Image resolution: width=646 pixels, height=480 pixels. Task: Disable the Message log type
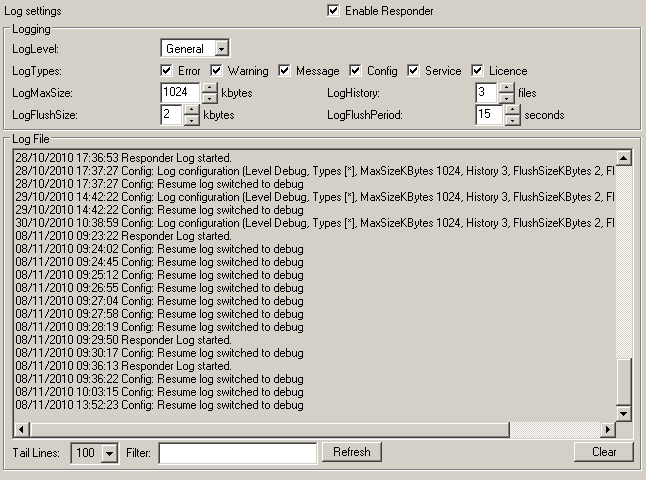(x=285, y=71)
